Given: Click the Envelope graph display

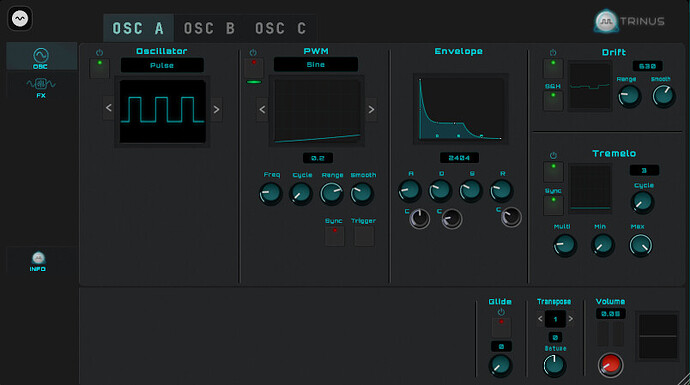Looking at the screenshot, I should pos(460,109).
